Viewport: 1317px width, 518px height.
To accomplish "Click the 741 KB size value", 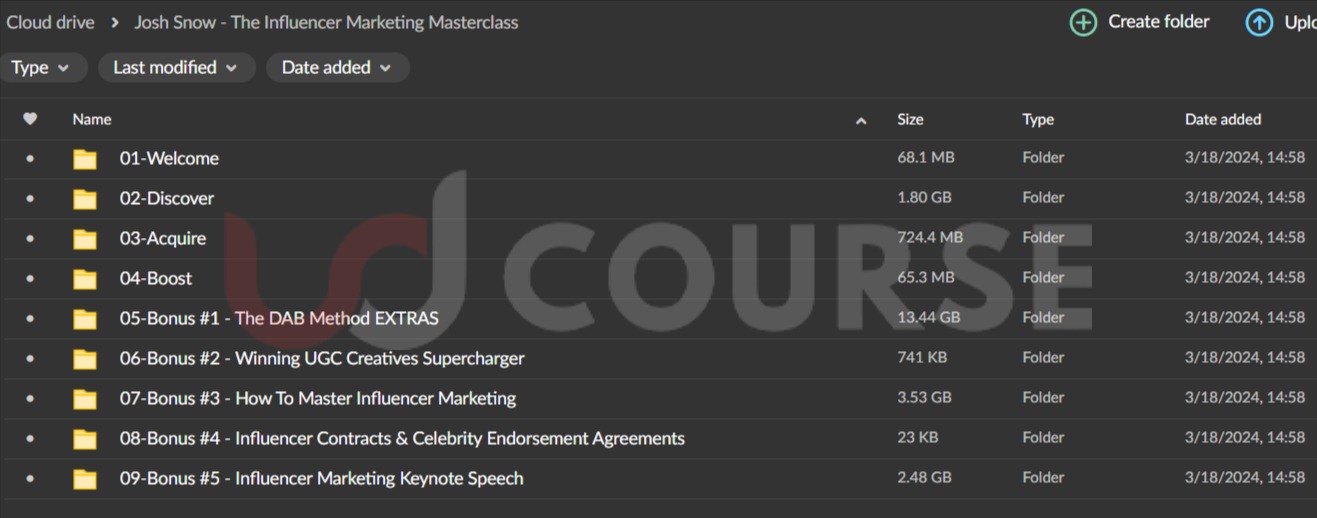I will click(922, 358).
